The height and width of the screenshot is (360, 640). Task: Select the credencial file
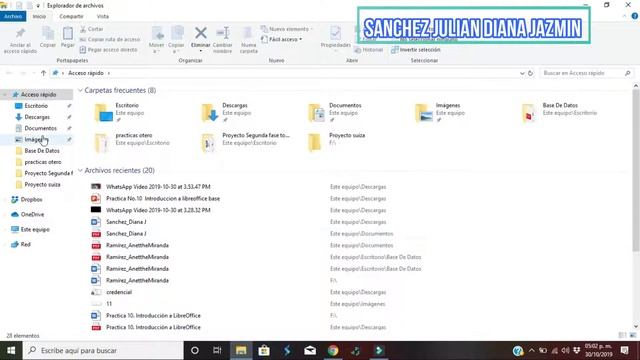click(119, 292)
